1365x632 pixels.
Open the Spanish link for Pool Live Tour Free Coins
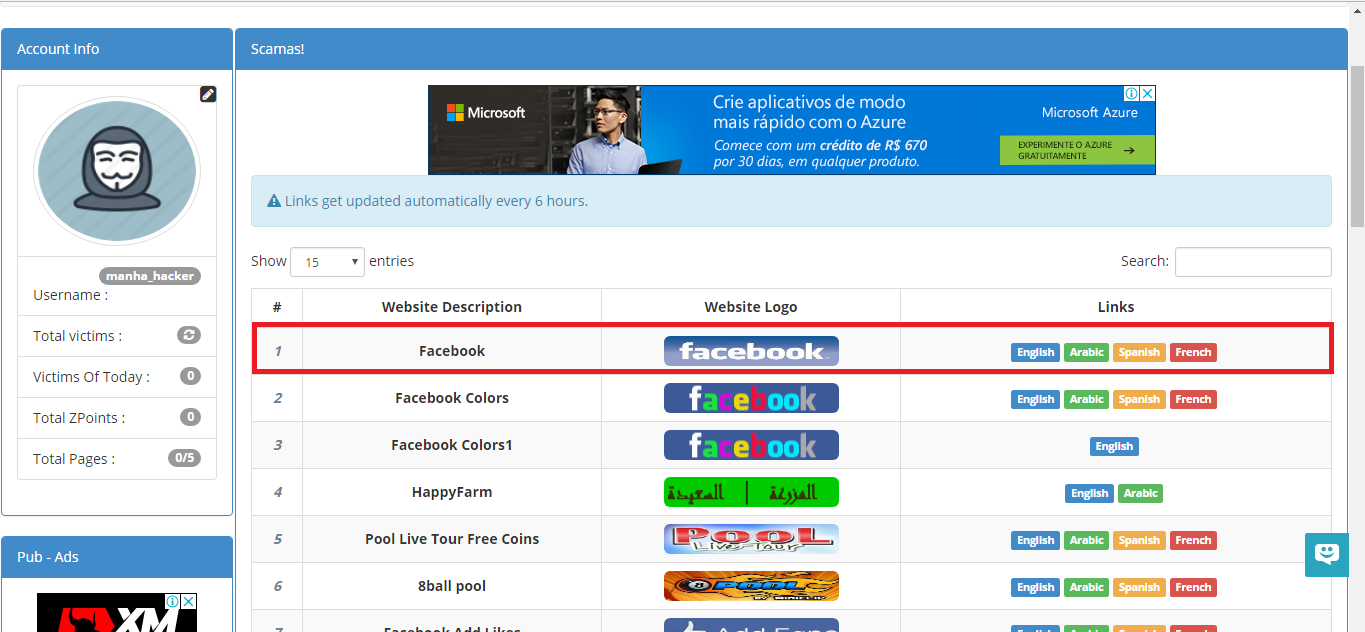click(x=1139, y=540)
